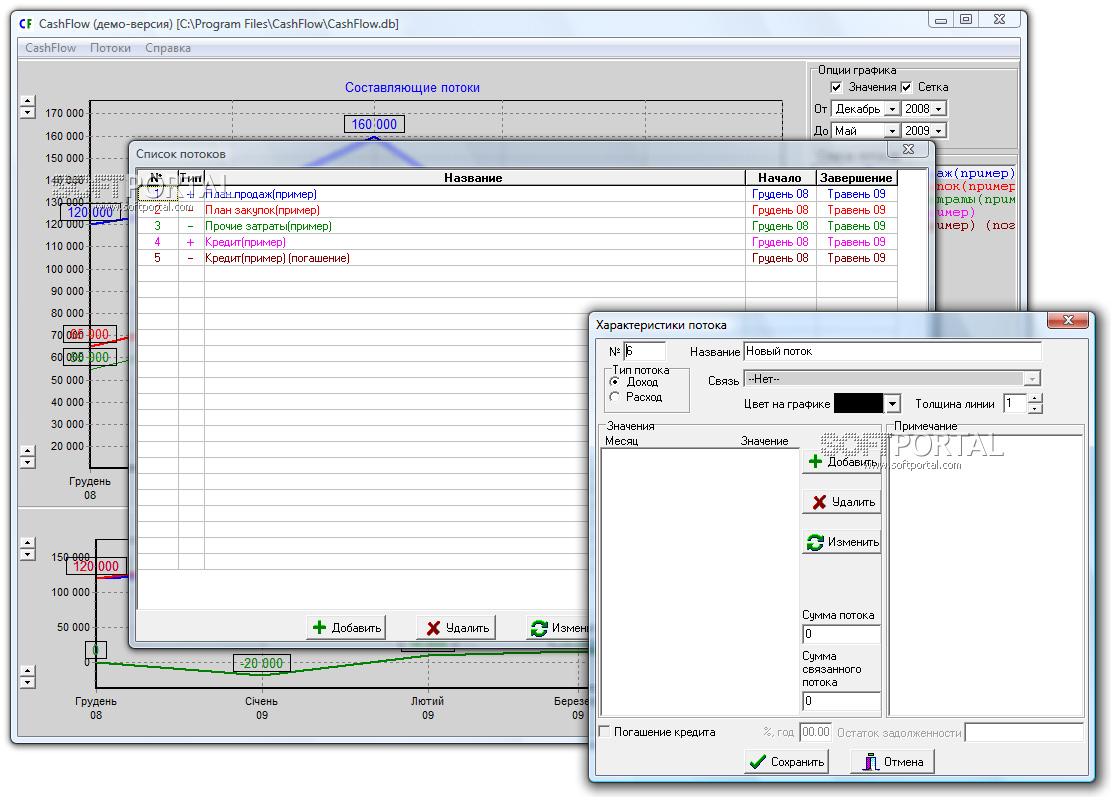Click Удалить in Список потоков window

(456, 628)
